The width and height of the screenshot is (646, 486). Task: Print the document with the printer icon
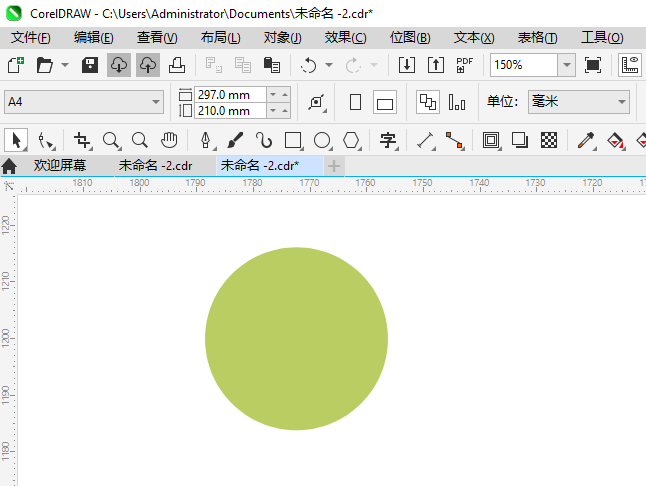[177, 65]
